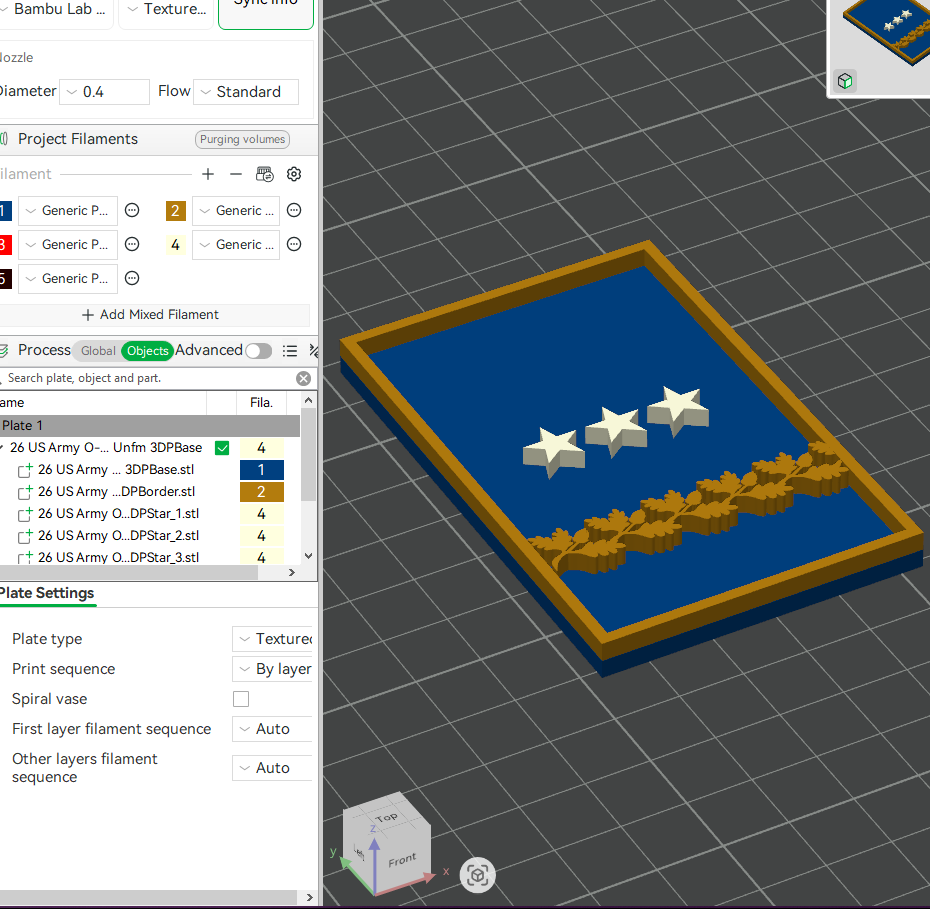This screenshot has height=909, width=930.
Task: Click the Fila. column header
Action: 261,403
